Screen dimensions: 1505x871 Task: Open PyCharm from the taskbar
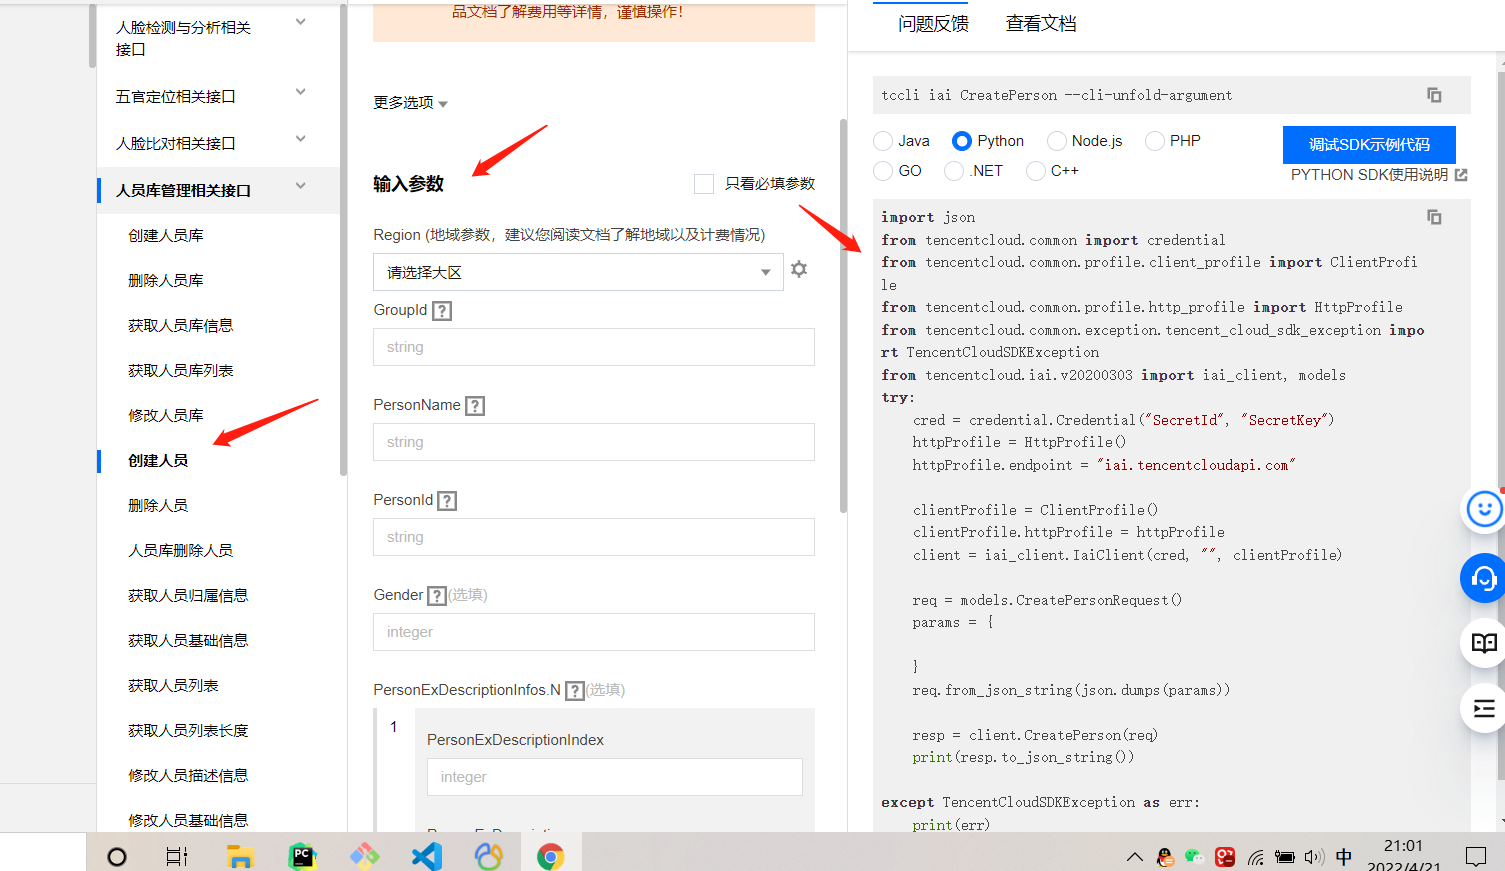pos(302,855)
